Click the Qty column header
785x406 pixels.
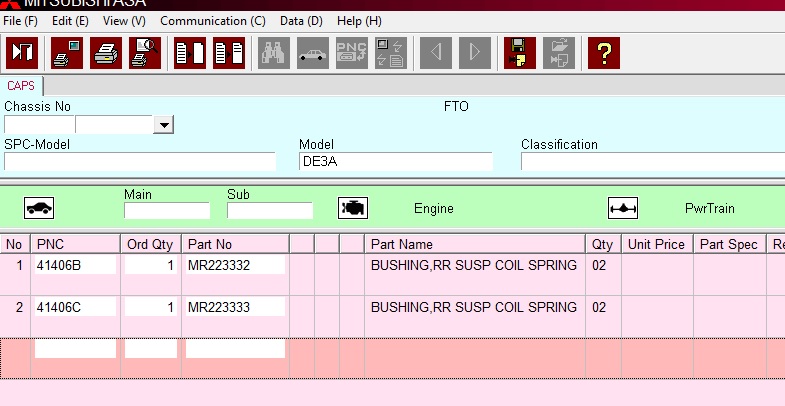603,244
